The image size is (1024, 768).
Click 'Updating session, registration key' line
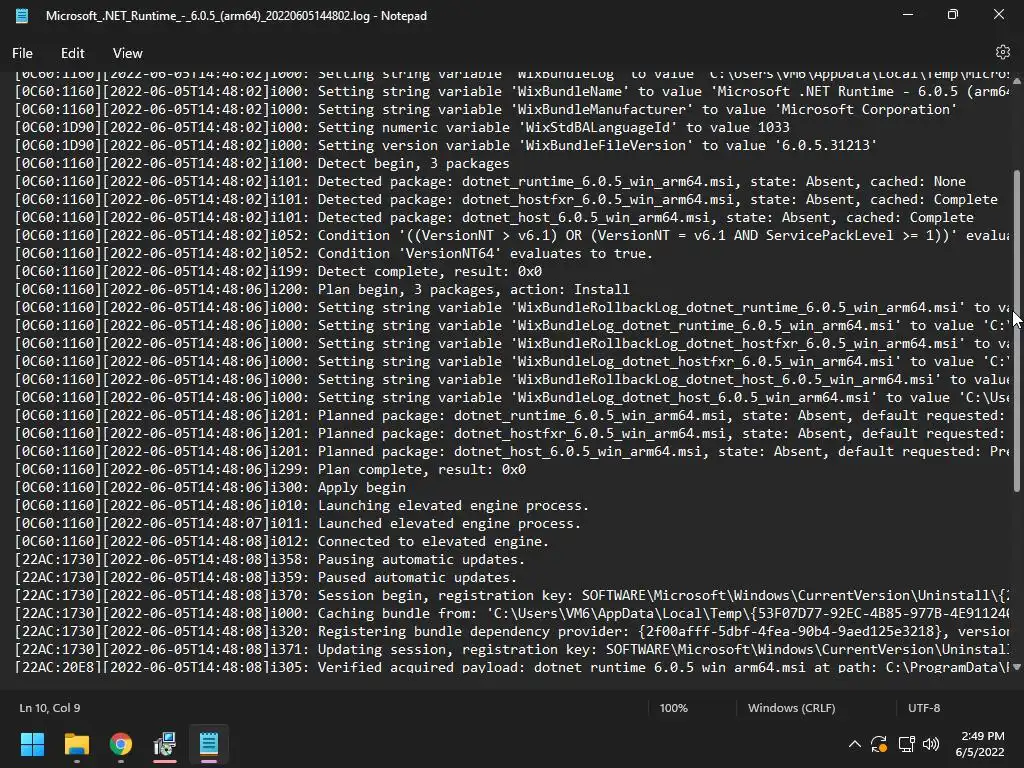point(511,650)
